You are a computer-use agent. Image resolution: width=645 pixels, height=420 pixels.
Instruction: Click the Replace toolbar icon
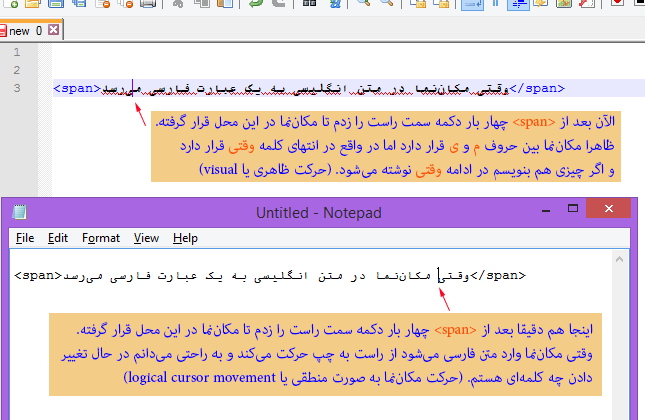[x=335, y=3]
